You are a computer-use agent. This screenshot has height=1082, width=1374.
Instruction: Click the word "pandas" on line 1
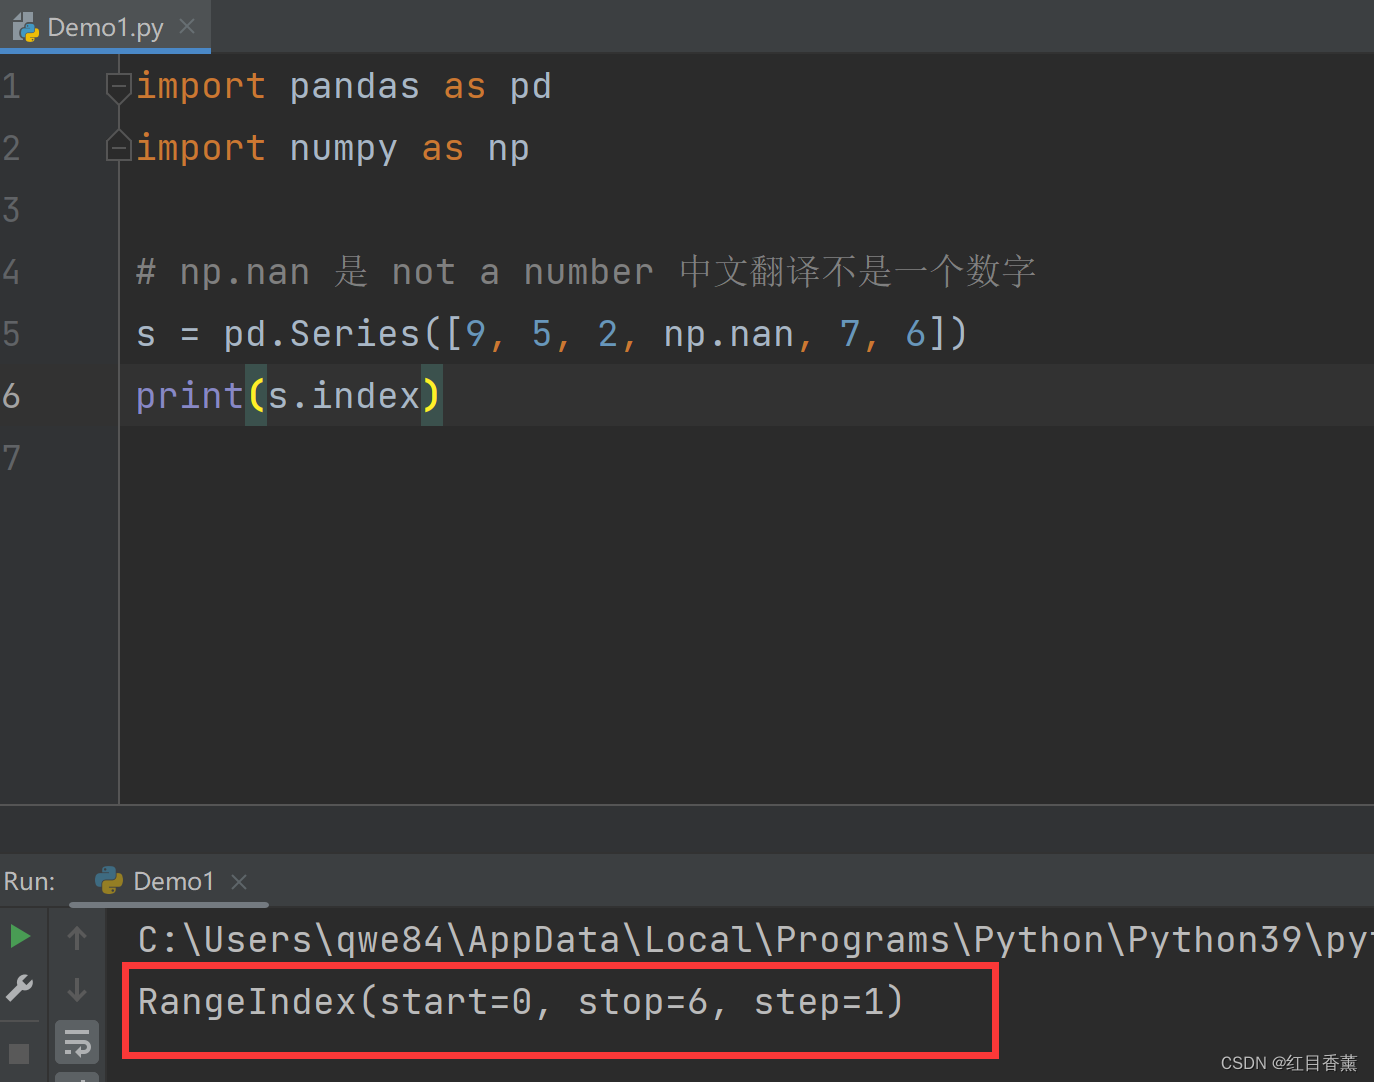click(x=355, y=87)
